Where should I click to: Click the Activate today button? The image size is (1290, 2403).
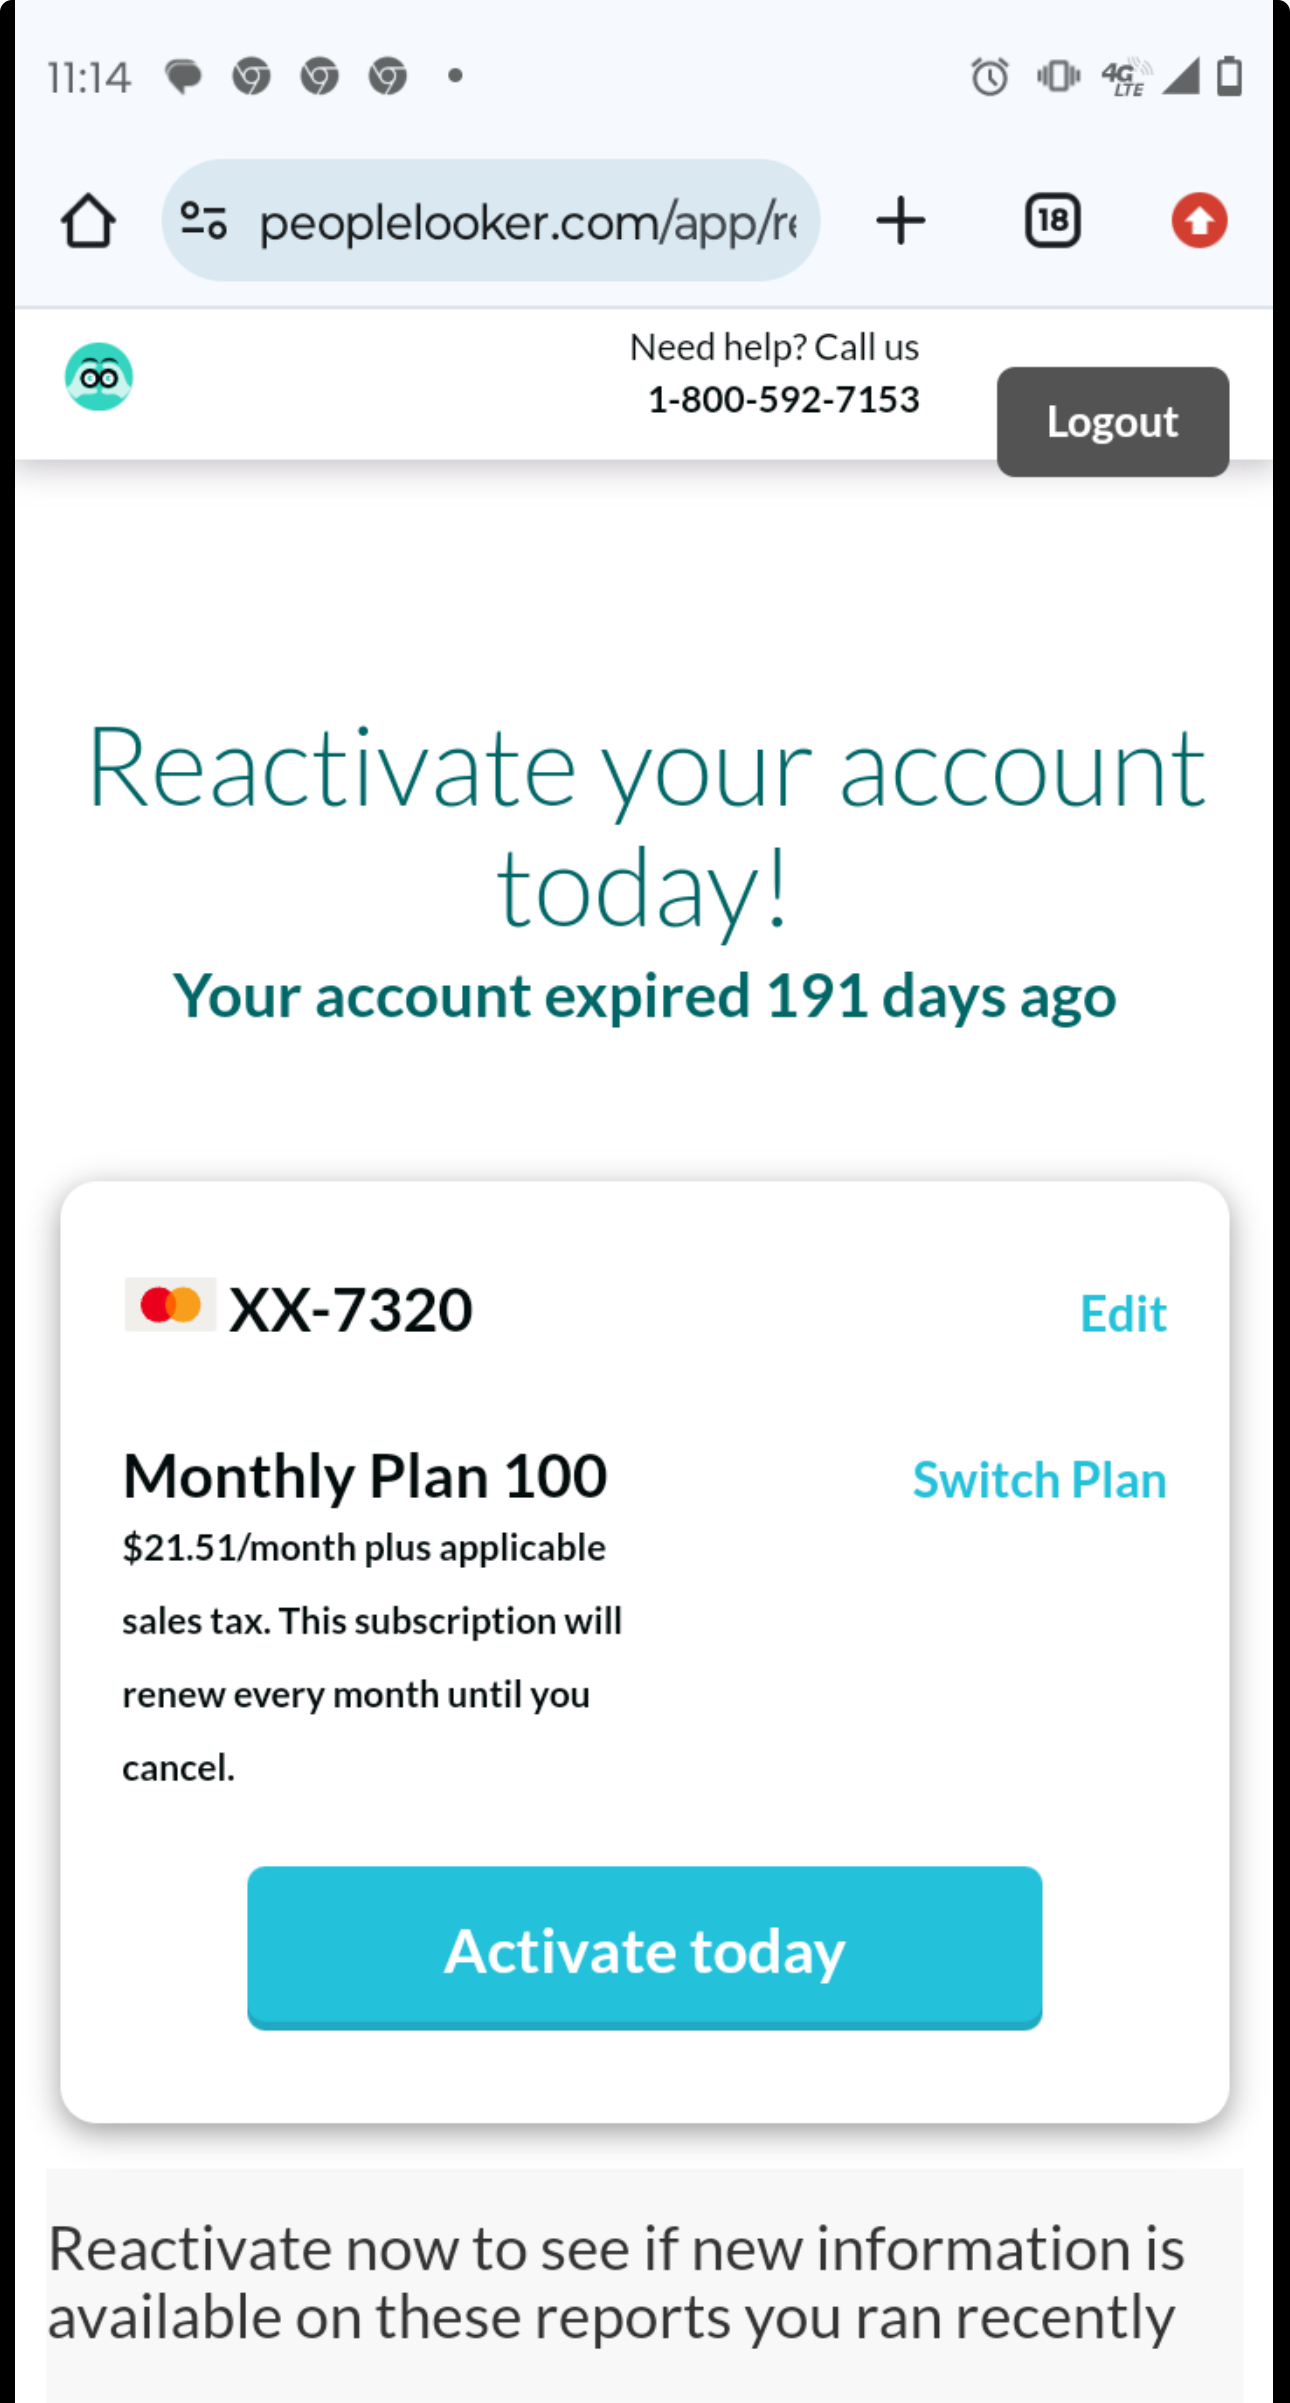coord(644,1947)
